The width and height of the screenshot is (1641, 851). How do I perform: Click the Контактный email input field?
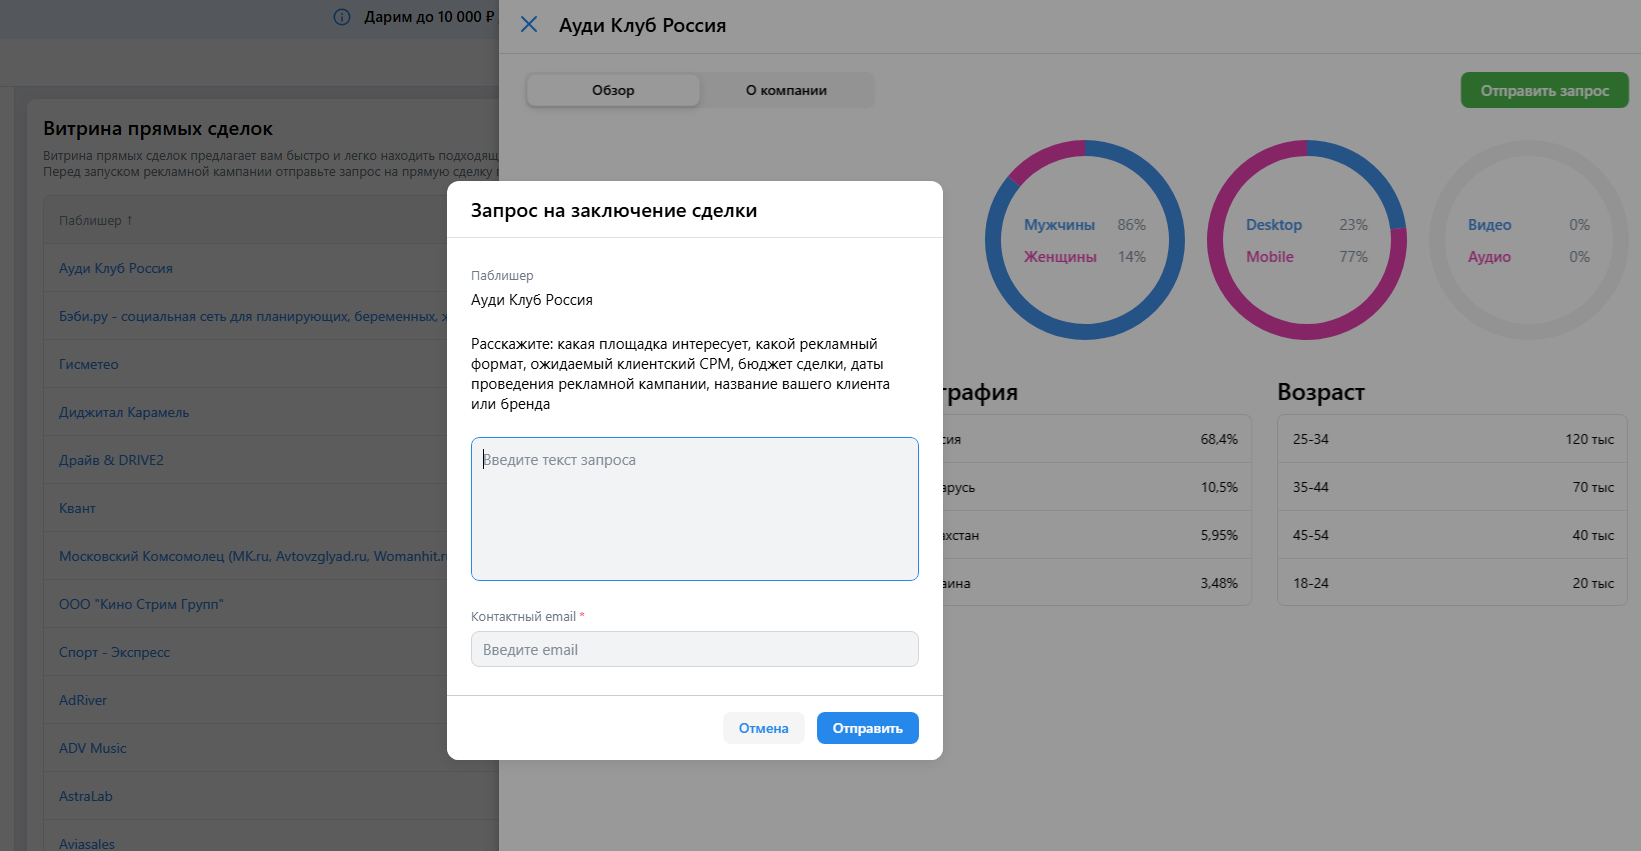pos(695,649)
